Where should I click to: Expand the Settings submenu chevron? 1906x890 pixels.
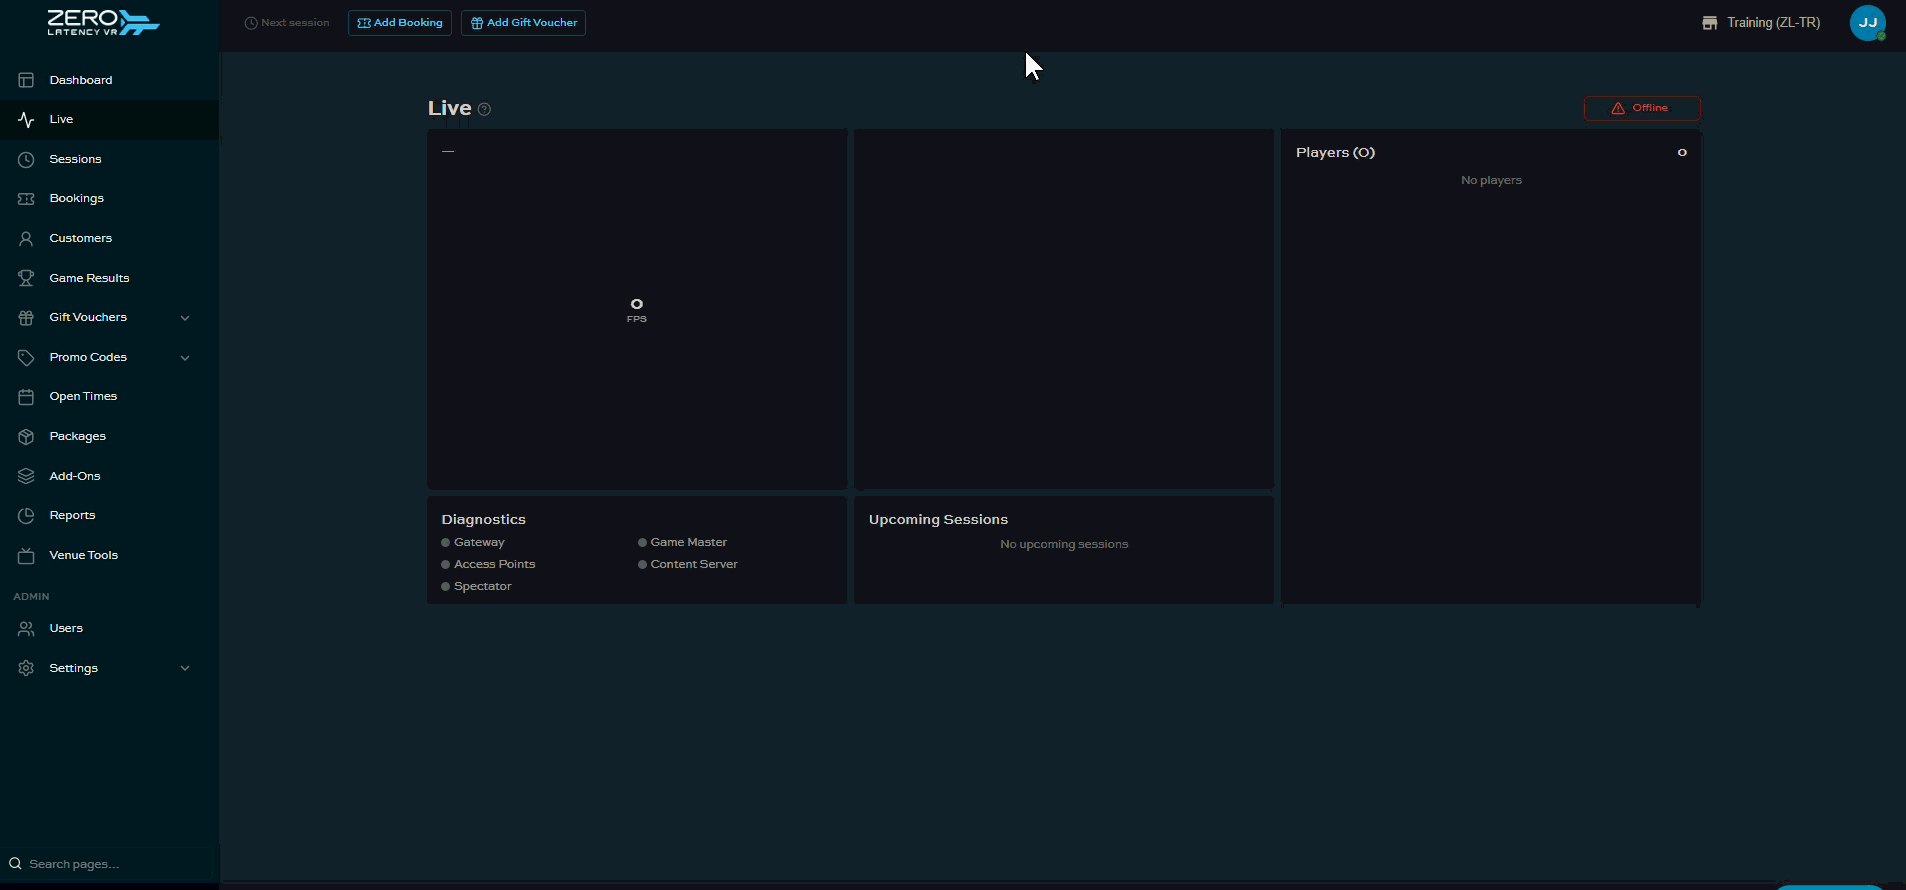click(185, 668)
